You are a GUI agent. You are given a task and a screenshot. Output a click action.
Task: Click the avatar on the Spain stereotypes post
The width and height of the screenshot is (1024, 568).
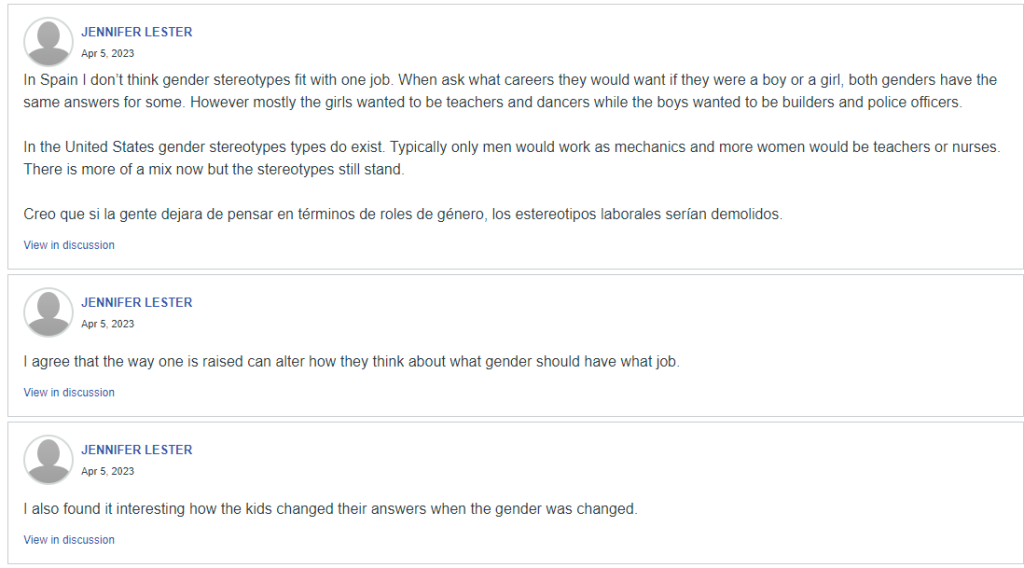coord(48,42)
